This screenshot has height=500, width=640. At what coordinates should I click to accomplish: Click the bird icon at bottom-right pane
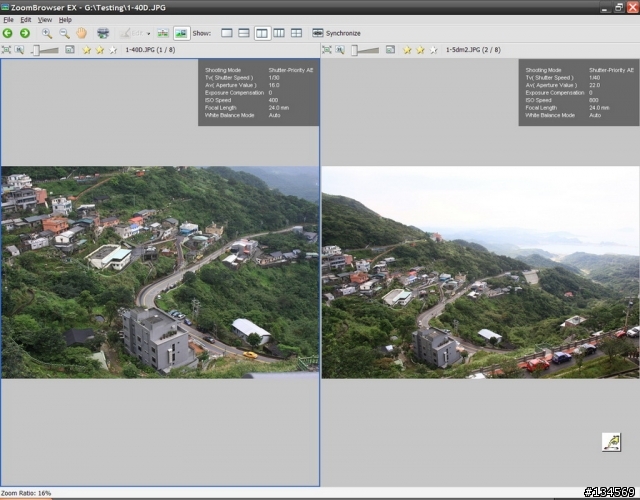(x=611, y=442)
